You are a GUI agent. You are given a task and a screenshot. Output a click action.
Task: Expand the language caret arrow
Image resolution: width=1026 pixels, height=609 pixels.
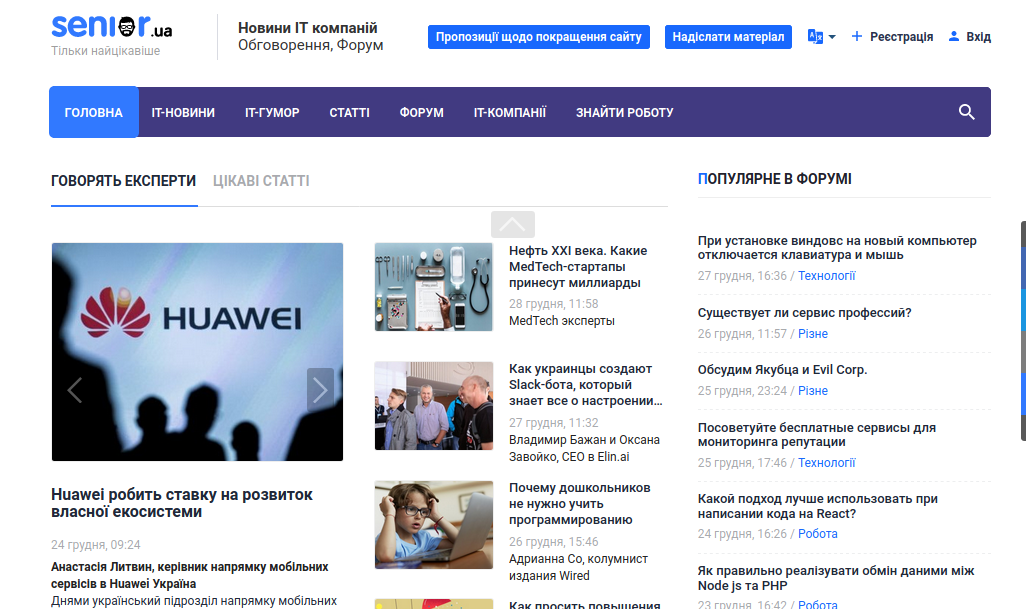[x=832, y=37]
